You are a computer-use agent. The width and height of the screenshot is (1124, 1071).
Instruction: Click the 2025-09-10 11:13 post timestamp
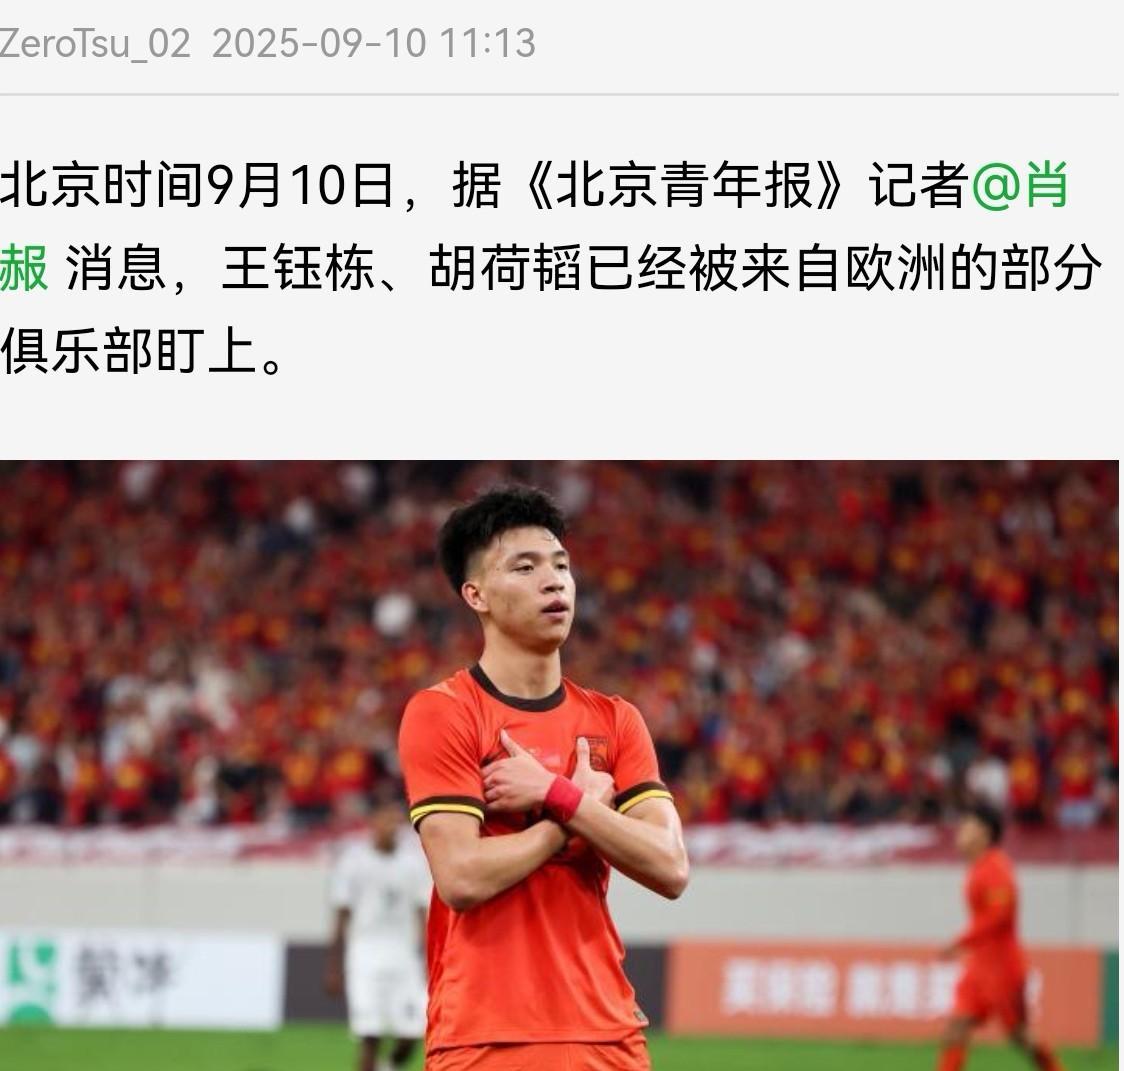[373, 43]
